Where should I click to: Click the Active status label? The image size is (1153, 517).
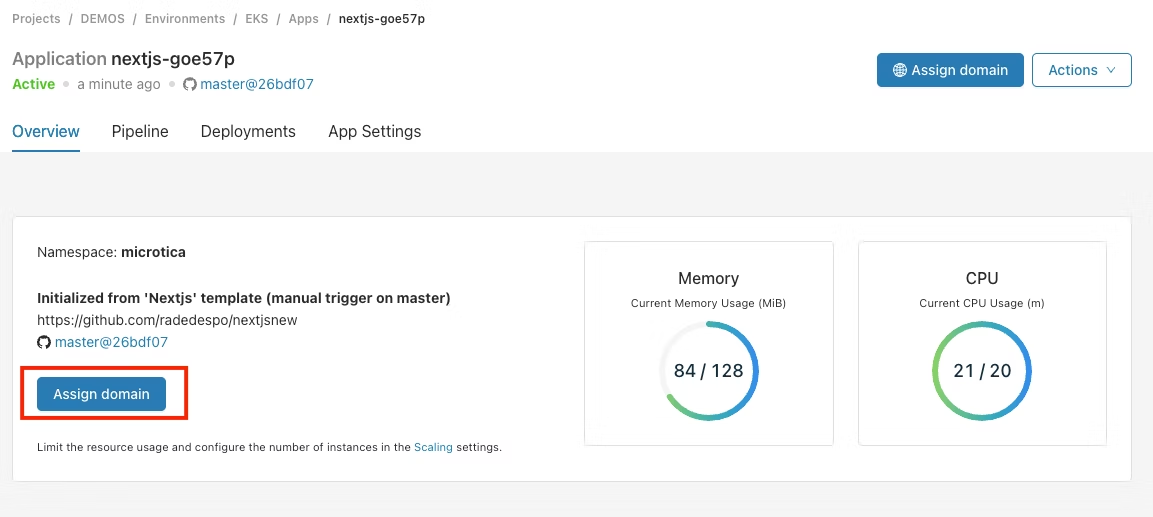pos(34,85)
